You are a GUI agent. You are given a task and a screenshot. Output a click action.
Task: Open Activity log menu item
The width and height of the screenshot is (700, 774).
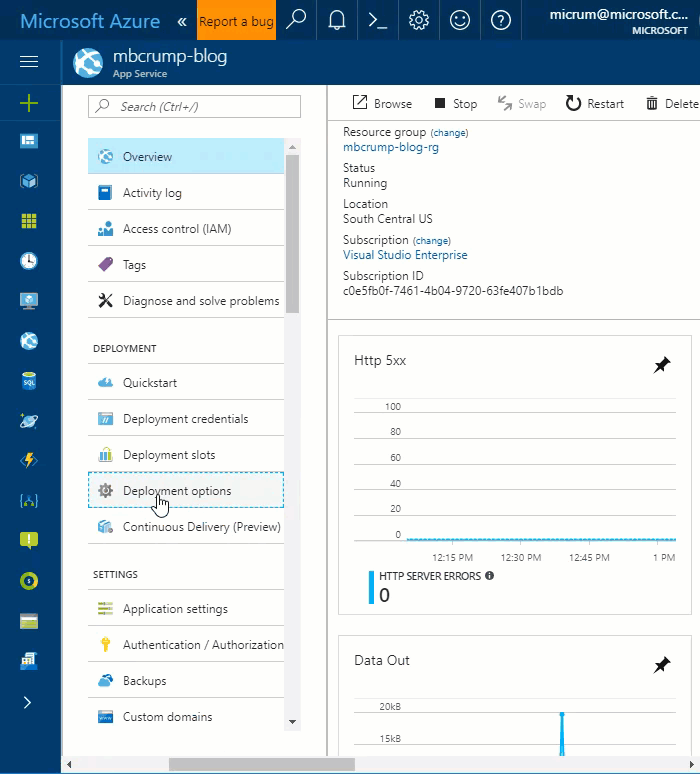click(x=186, y=193)
